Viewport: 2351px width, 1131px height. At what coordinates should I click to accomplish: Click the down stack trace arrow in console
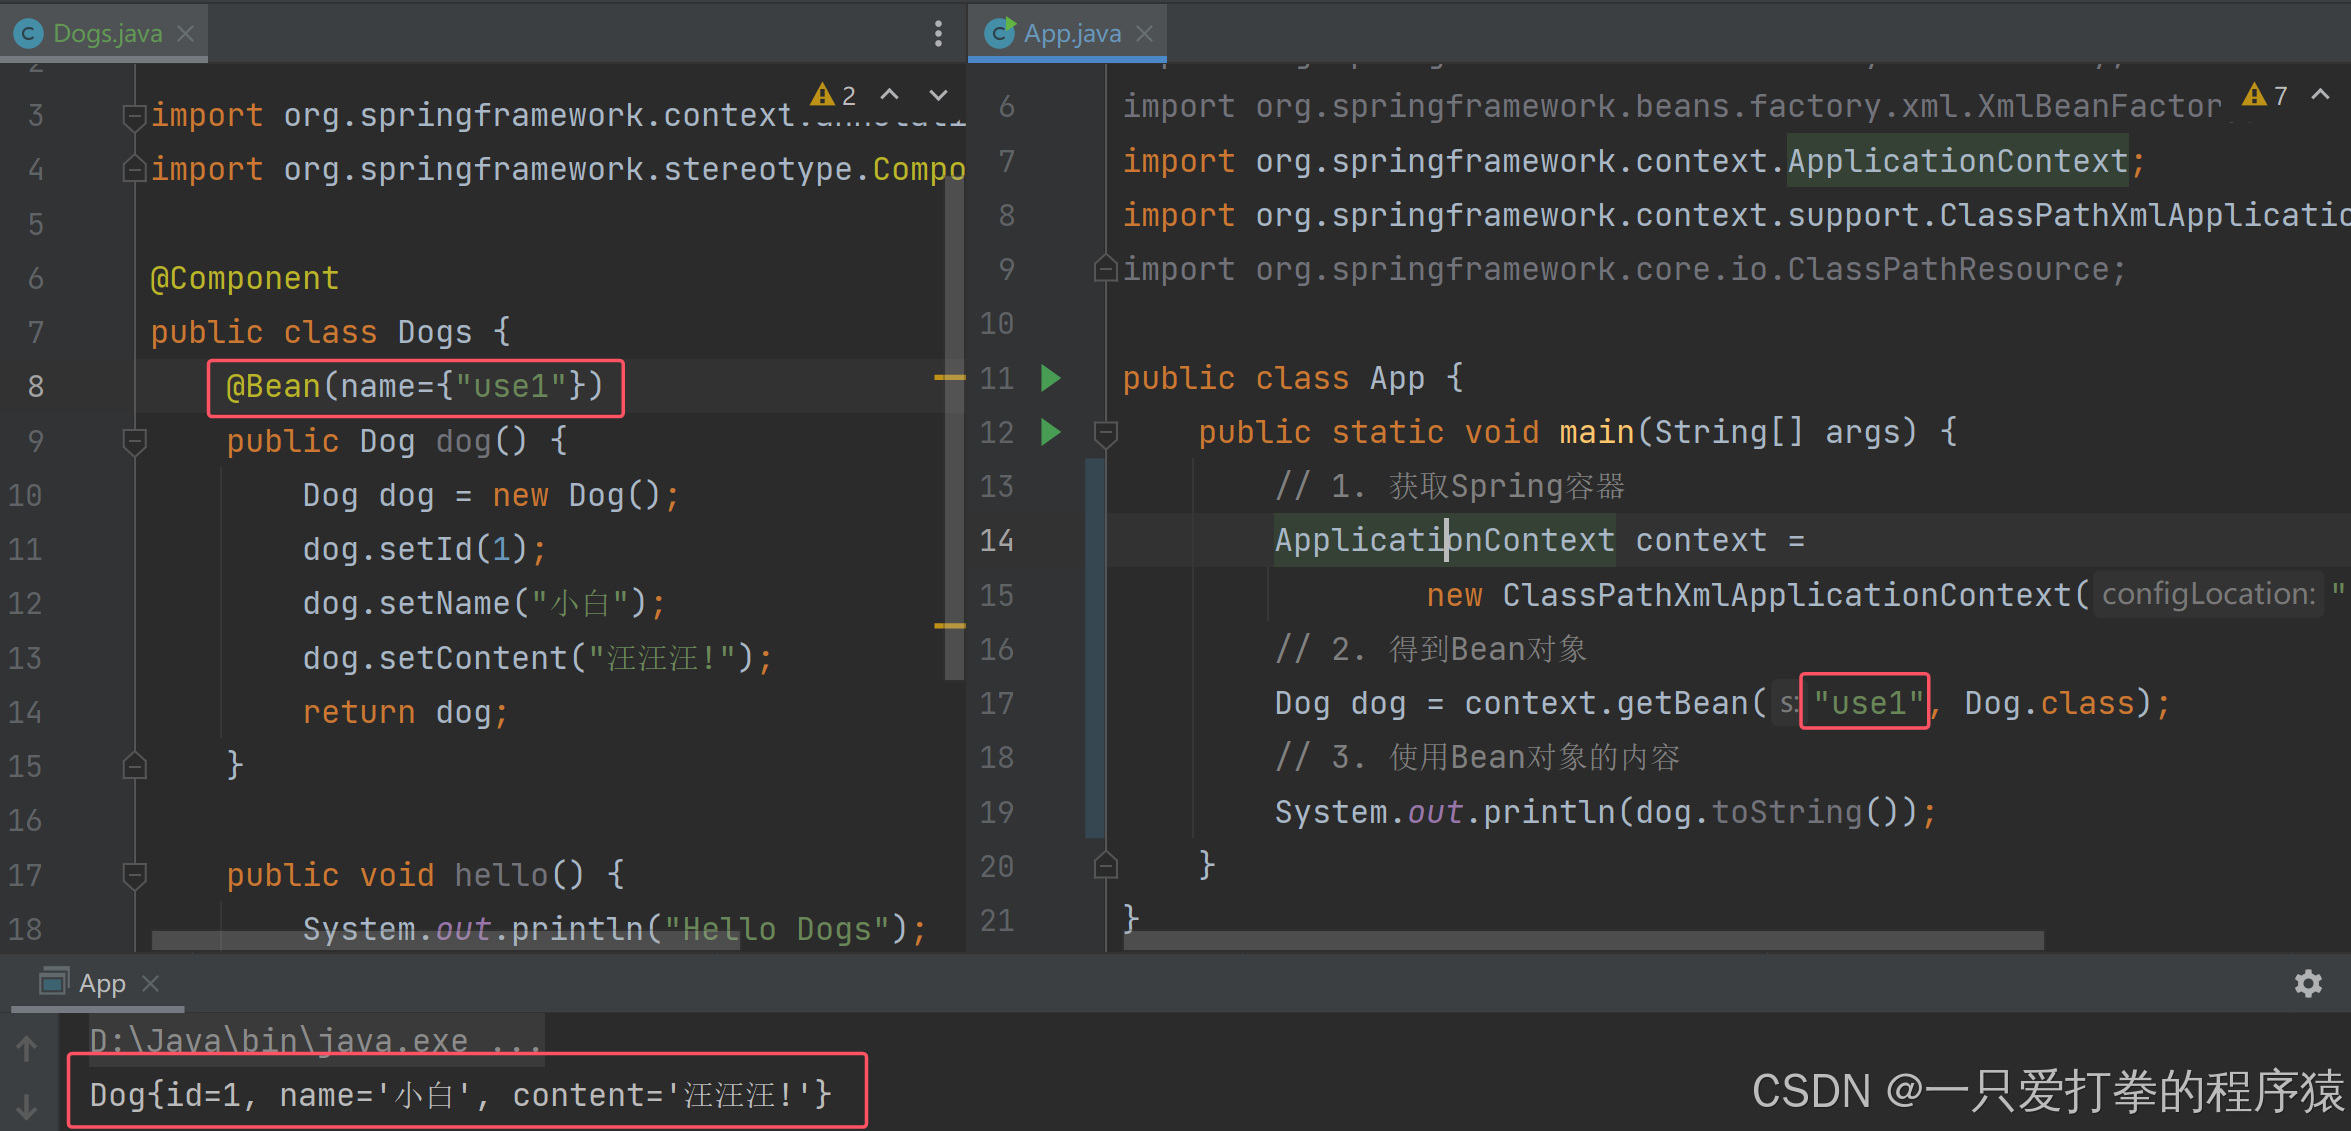(27, 1106)
